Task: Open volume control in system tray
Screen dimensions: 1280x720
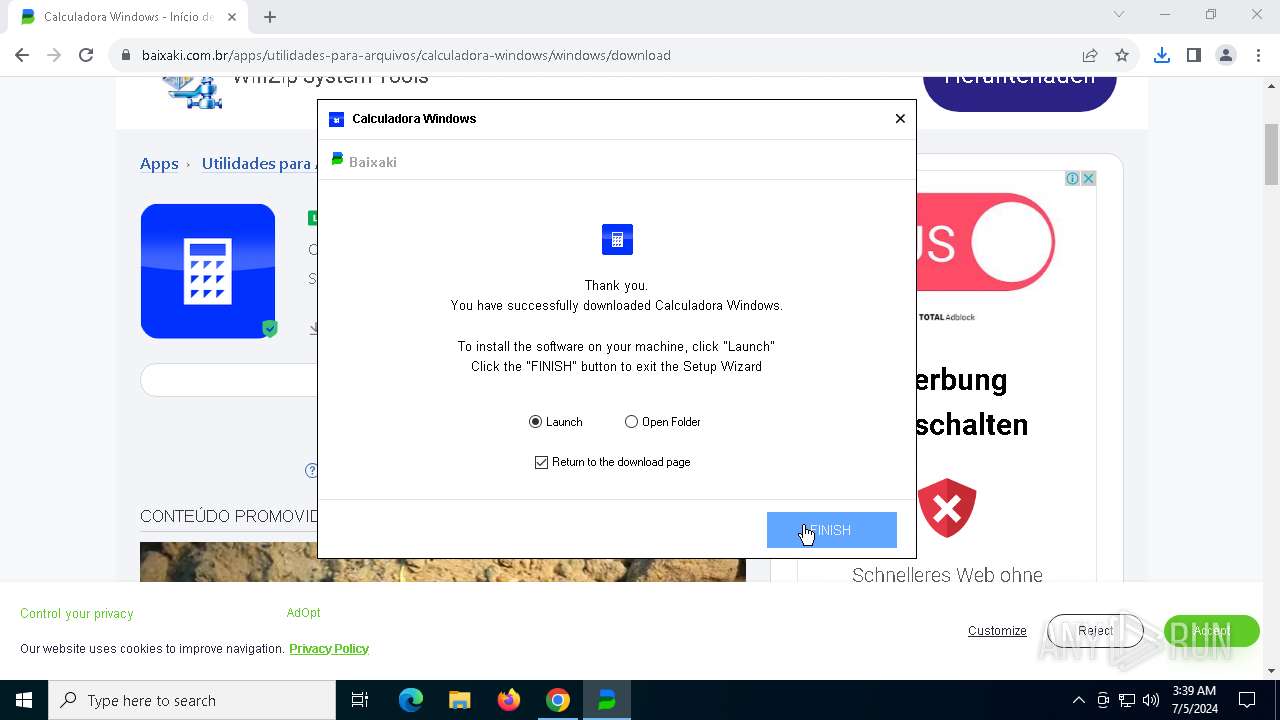Action: point(1151,700)
